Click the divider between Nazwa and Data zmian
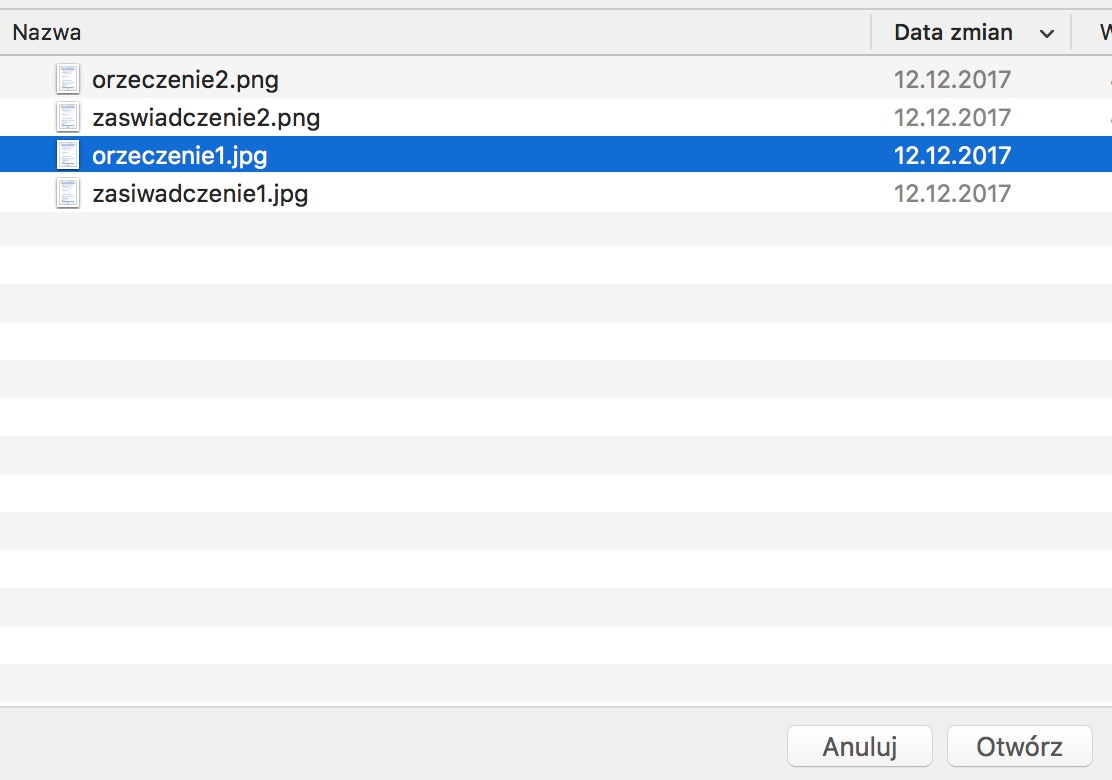This screenshot has height=780, width=1112. click(871, 33)
